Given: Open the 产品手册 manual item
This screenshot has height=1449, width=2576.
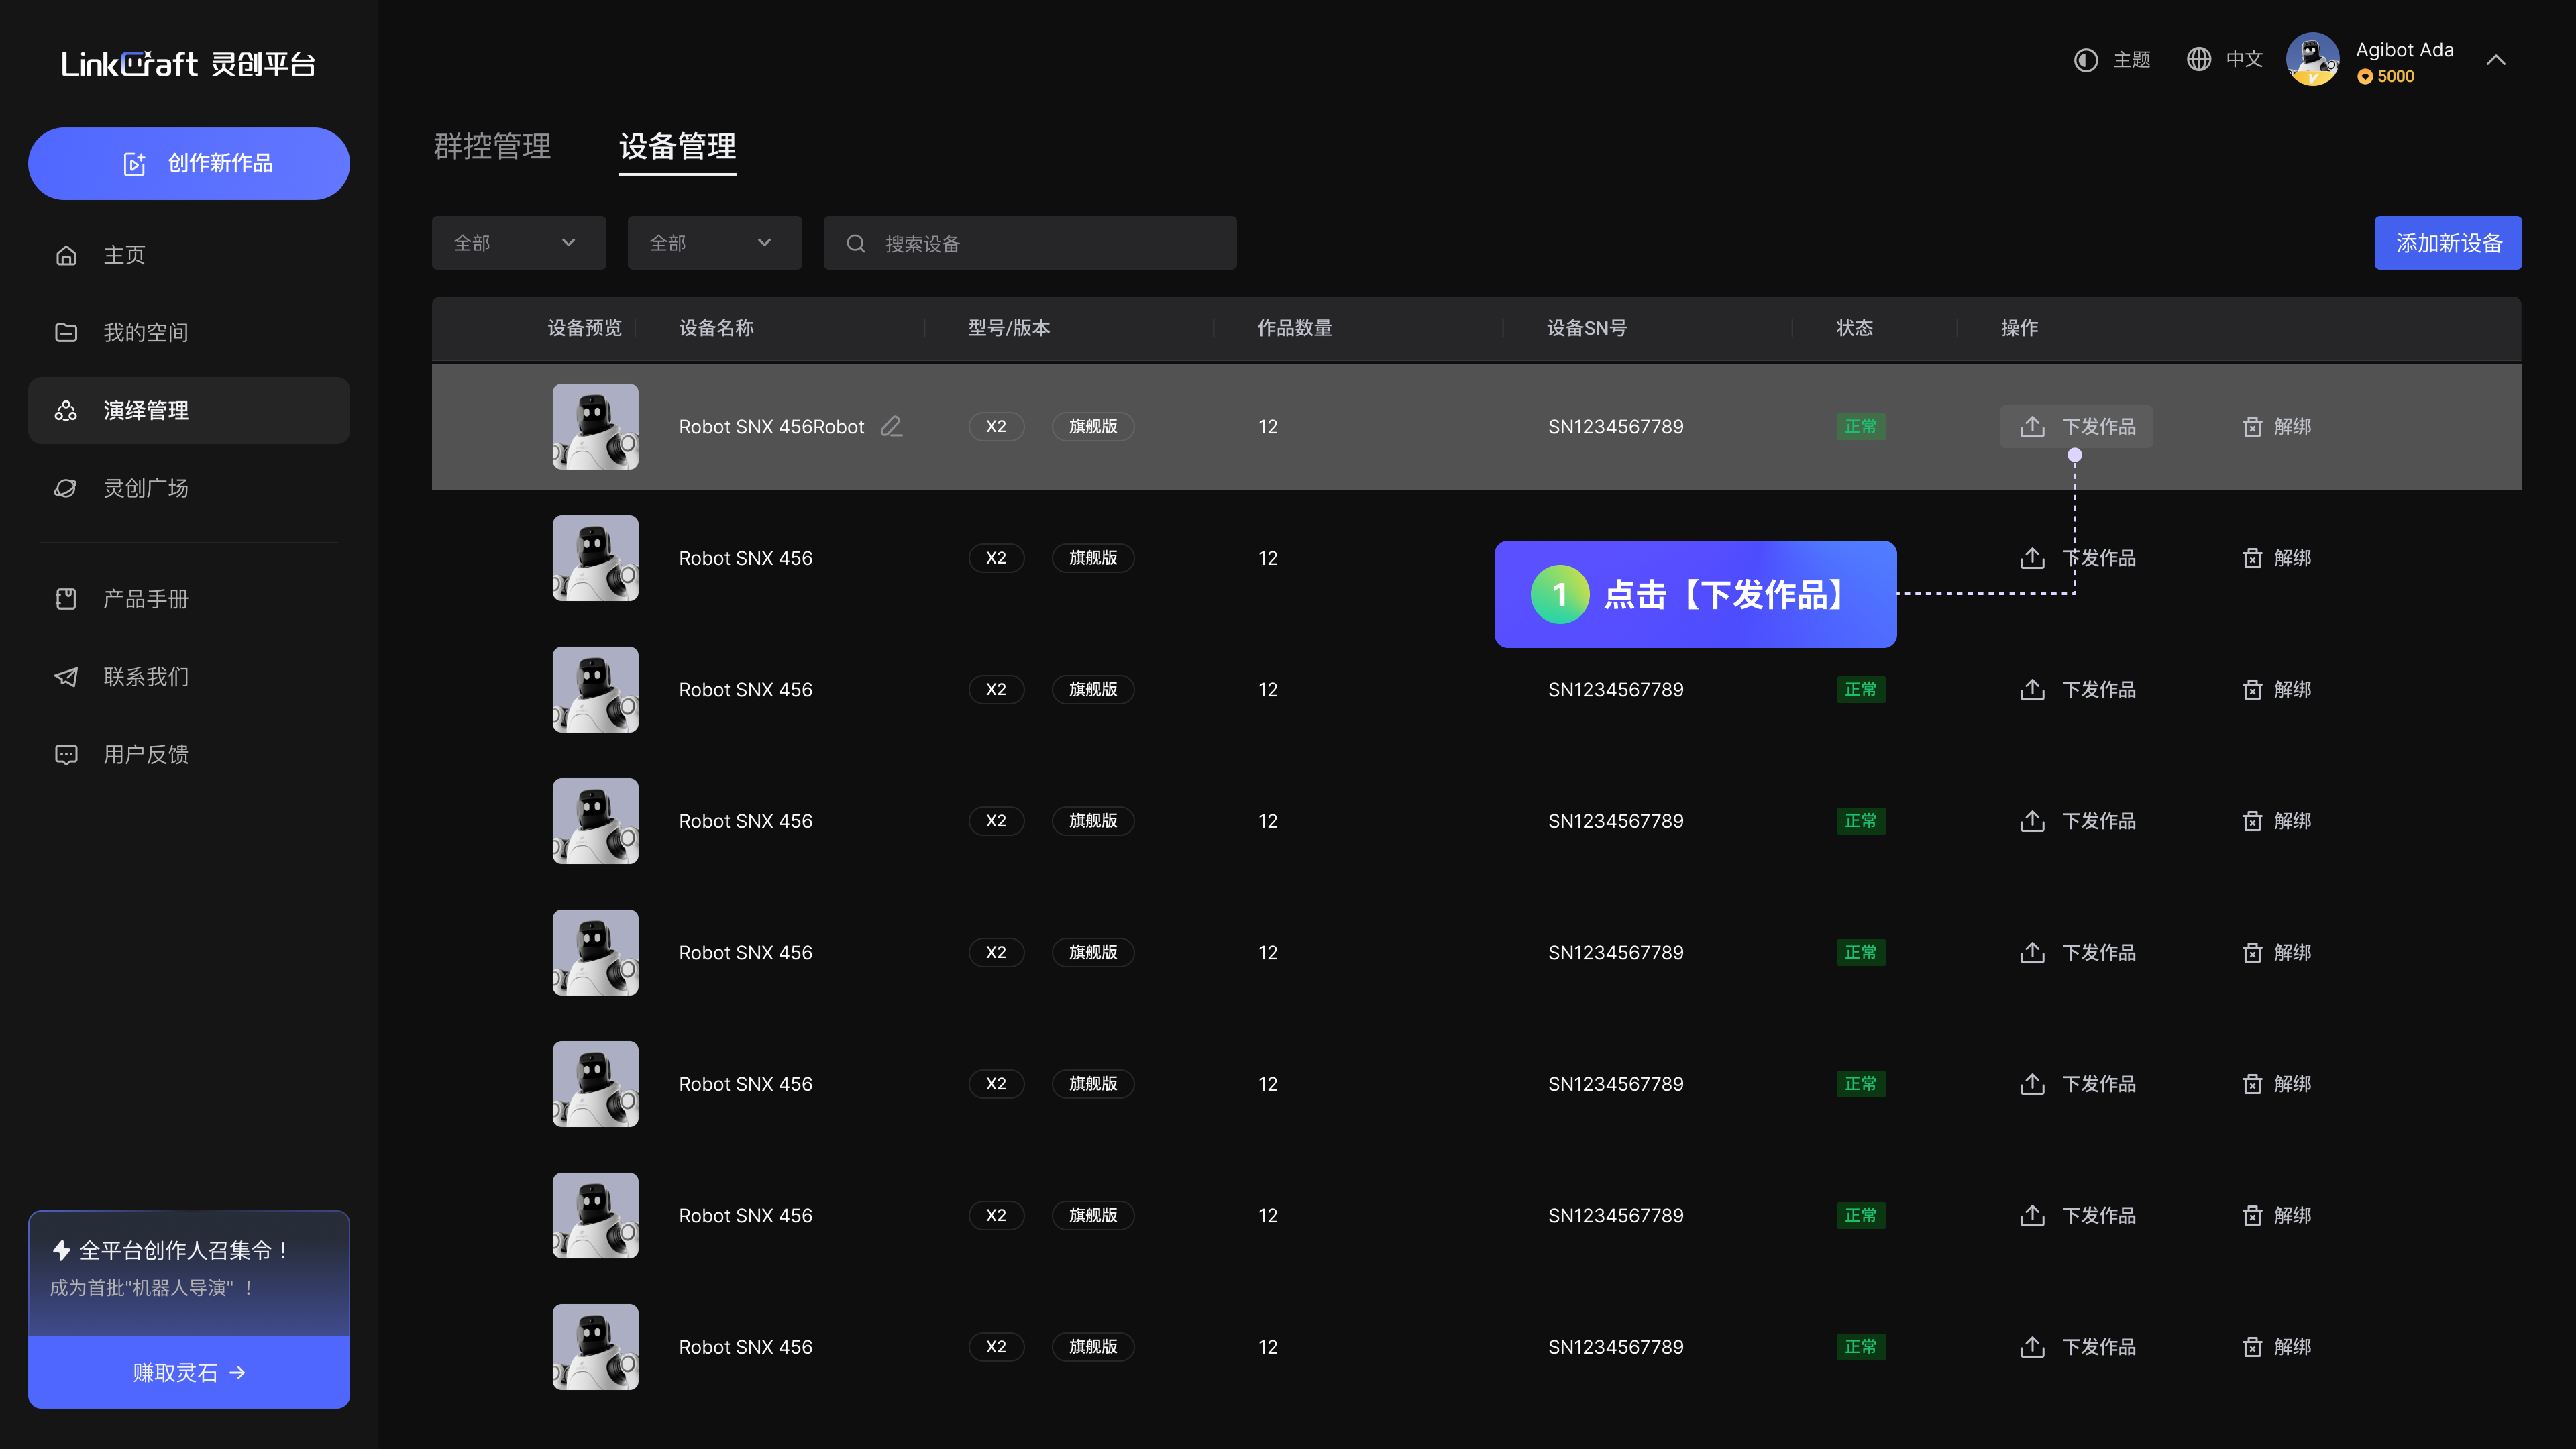Looking at the screenshot, I should 146,599.
